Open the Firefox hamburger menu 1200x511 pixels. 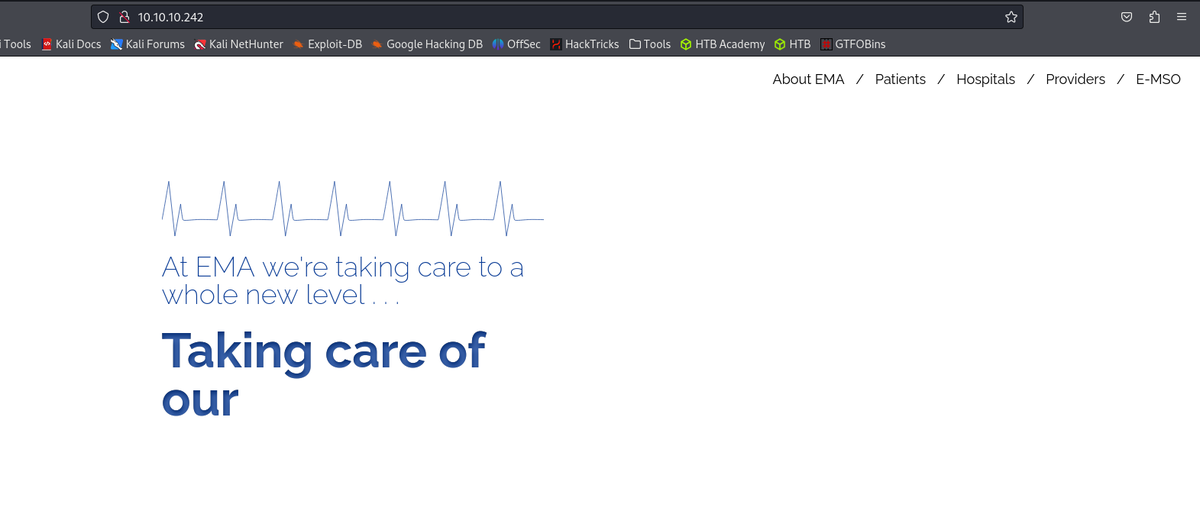[1181, 17]
